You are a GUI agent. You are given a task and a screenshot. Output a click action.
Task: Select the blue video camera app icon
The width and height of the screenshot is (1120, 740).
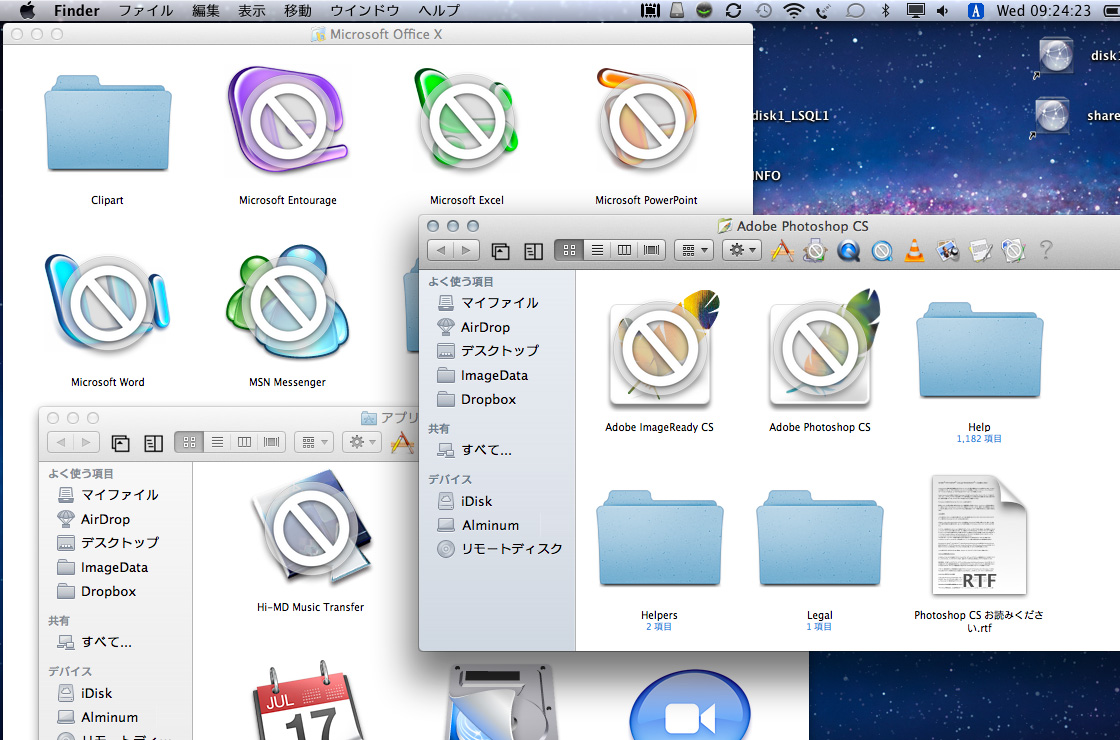click(x=691, y=706)
